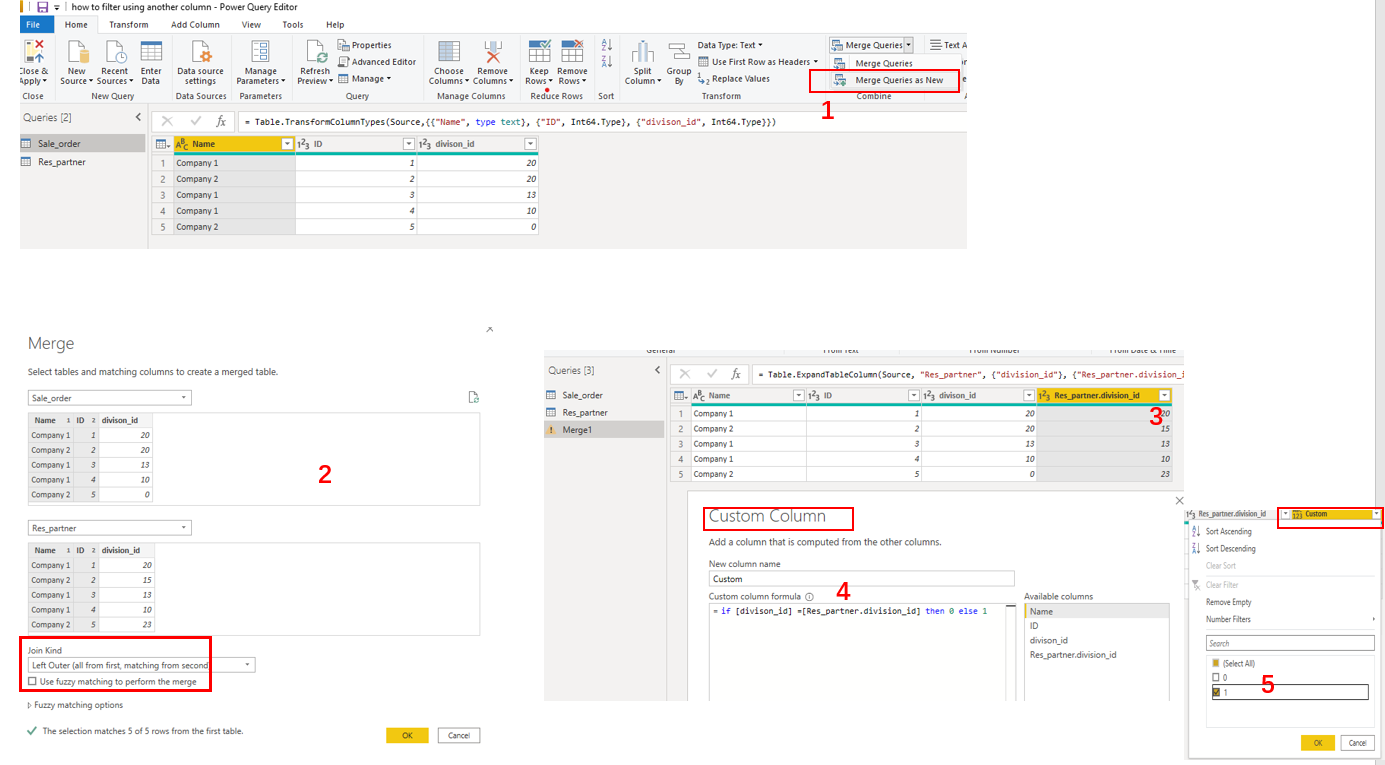Open the Advanced Editor
Viewport: 1385px width, 765px height.
click(x=376, y=62)
